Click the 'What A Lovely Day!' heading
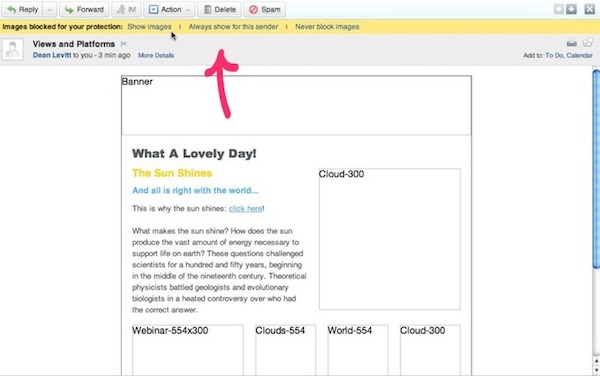The image size is (600, 376). tap(194, 154)
